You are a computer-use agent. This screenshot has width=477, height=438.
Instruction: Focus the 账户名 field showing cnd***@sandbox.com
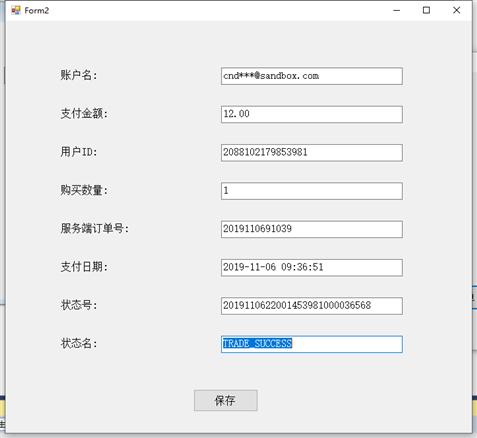tap(312, 76)
